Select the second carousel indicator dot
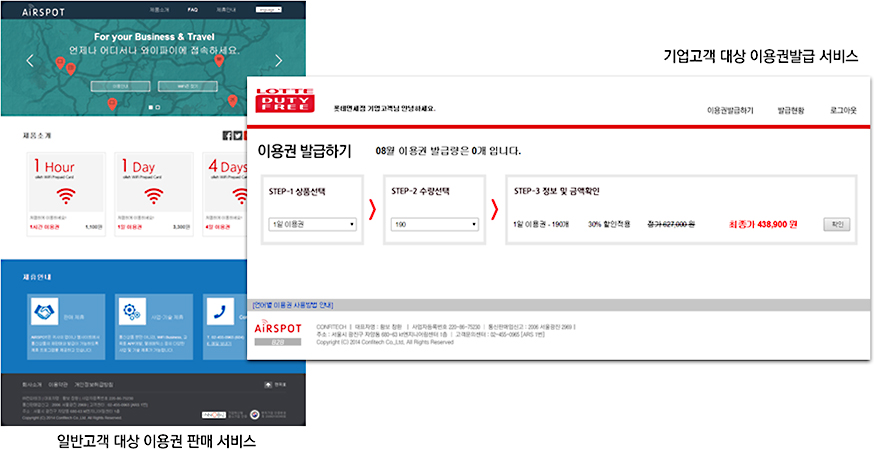This screenshot has height=449, width=875. point(158,107)
